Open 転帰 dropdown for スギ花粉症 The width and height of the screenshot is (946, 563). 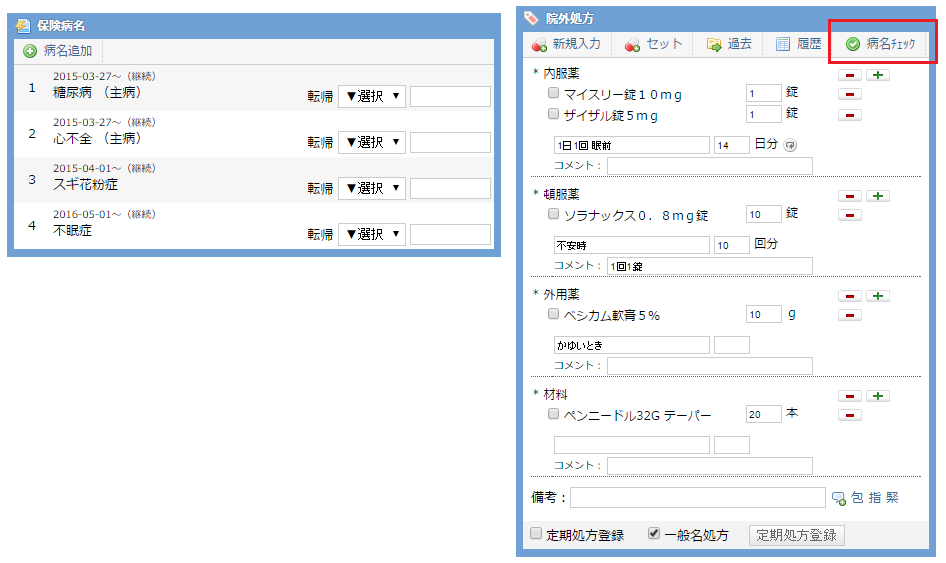tap(372, 188)
